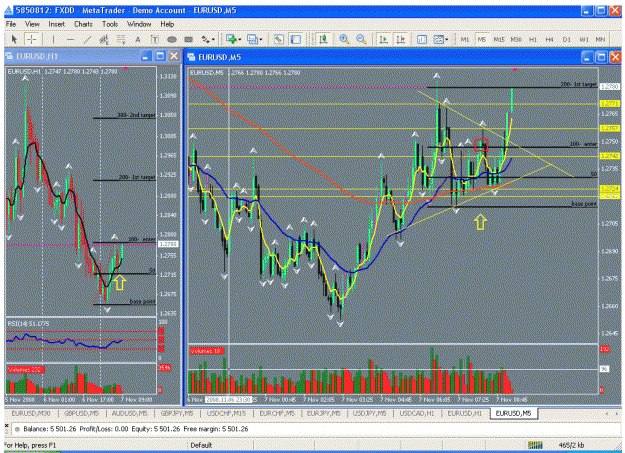Open the Window menu

(x=139, y=24)
